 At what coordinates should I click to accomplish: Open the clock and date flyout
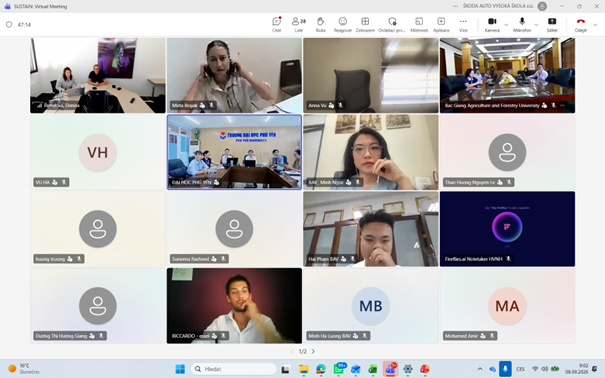(576, 369)
